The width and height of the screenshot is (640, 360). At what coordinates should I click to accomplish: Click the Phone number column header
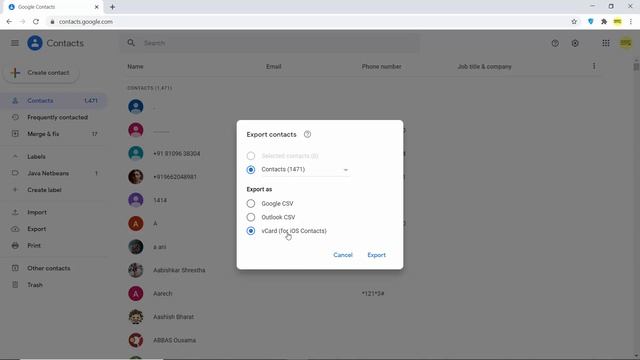[x=381, y=66]
